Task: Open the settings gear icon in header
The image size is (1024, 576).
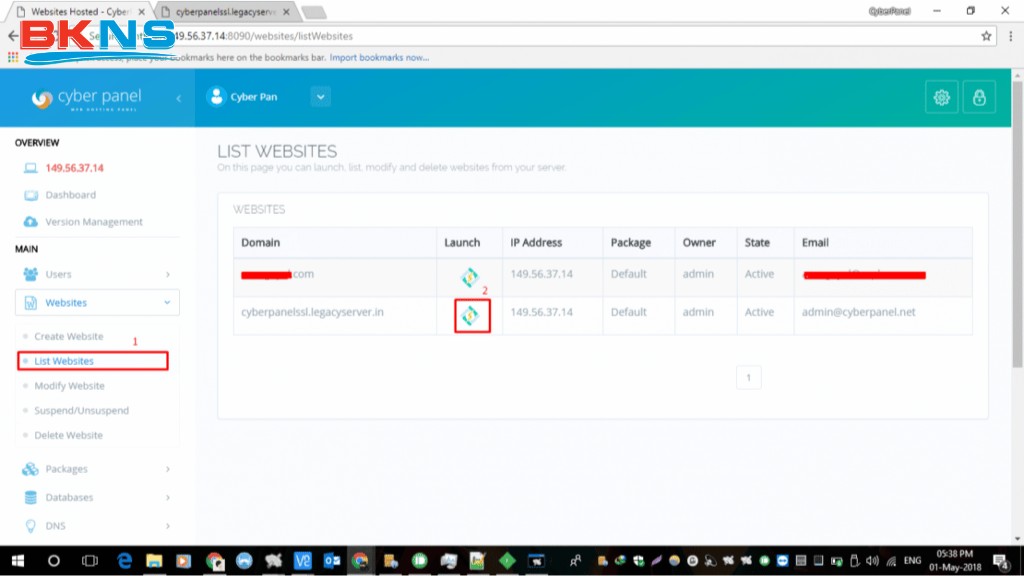Action: [x=941, y=97]
